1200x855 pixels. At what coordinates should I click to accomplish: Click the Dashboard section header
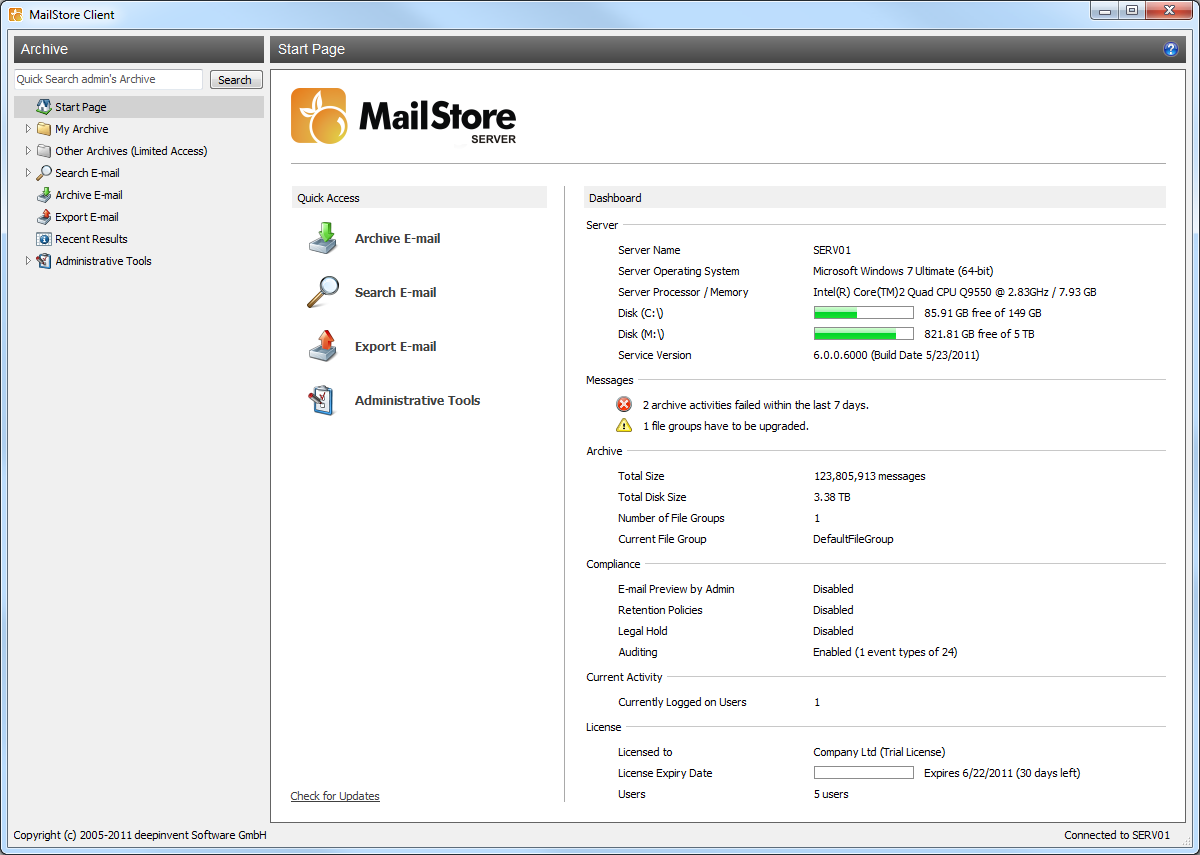click(x=874, y=198)
